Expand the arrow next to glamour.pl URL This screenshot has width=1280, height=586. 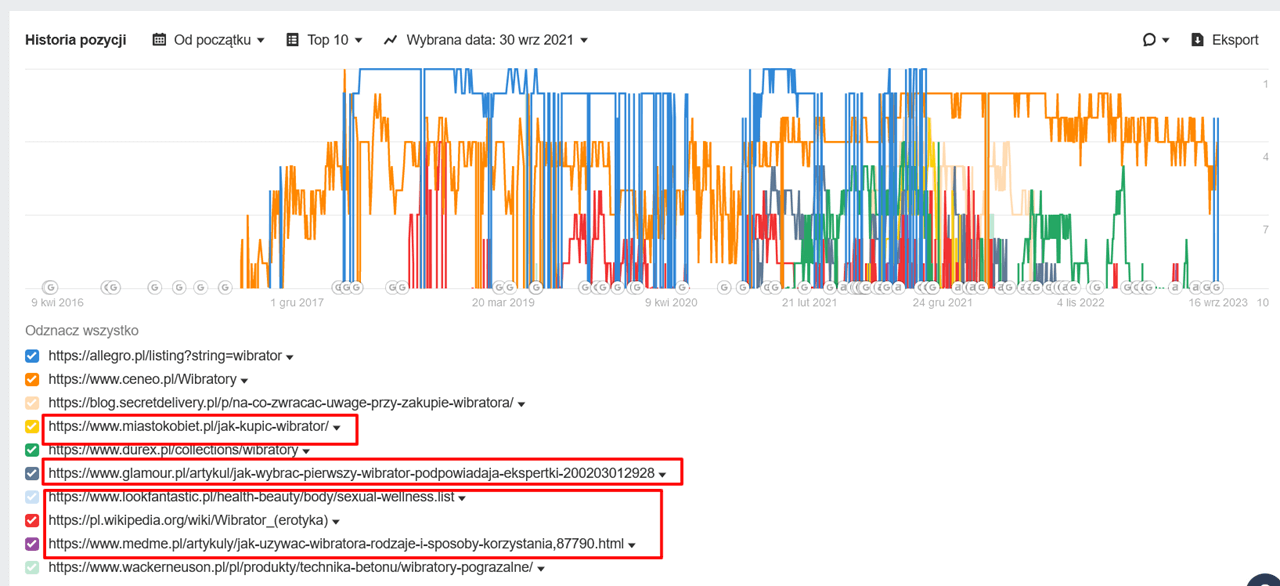point(662,474)
